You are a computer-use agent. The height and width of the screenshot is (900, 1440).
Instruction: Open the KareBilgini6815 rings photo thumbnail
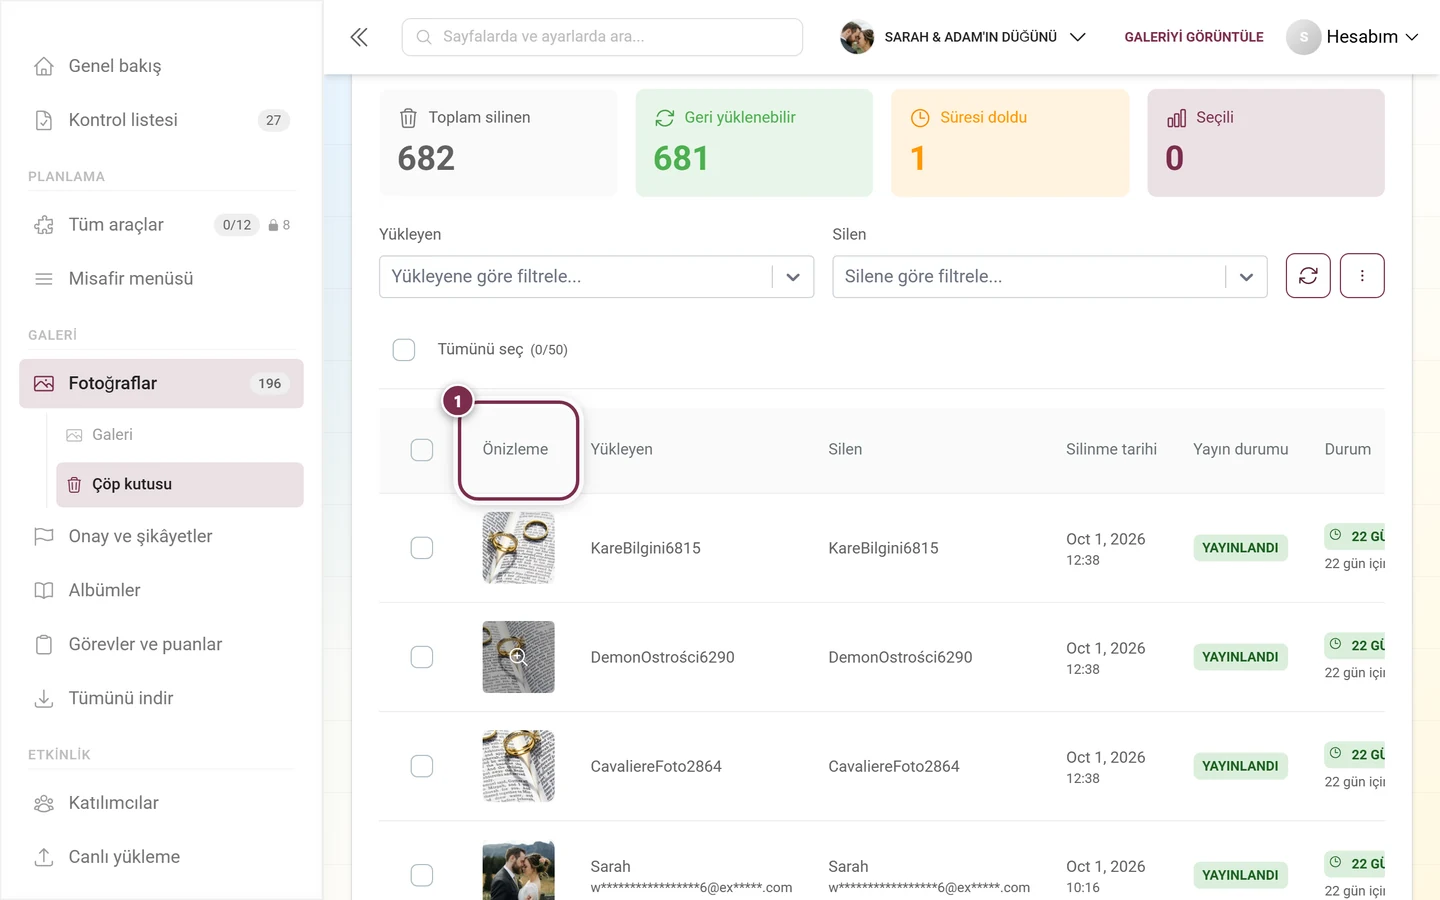518,548
